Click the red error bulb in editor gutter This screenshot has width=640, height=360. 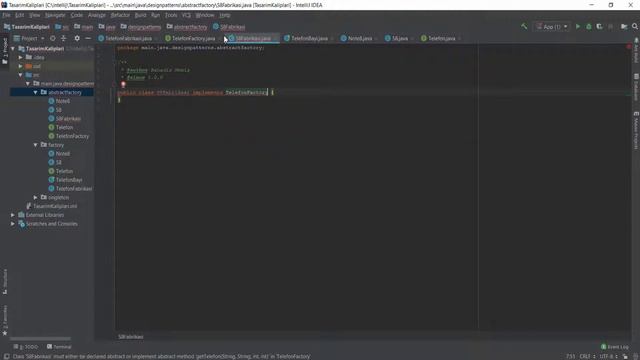coord(123,84)
